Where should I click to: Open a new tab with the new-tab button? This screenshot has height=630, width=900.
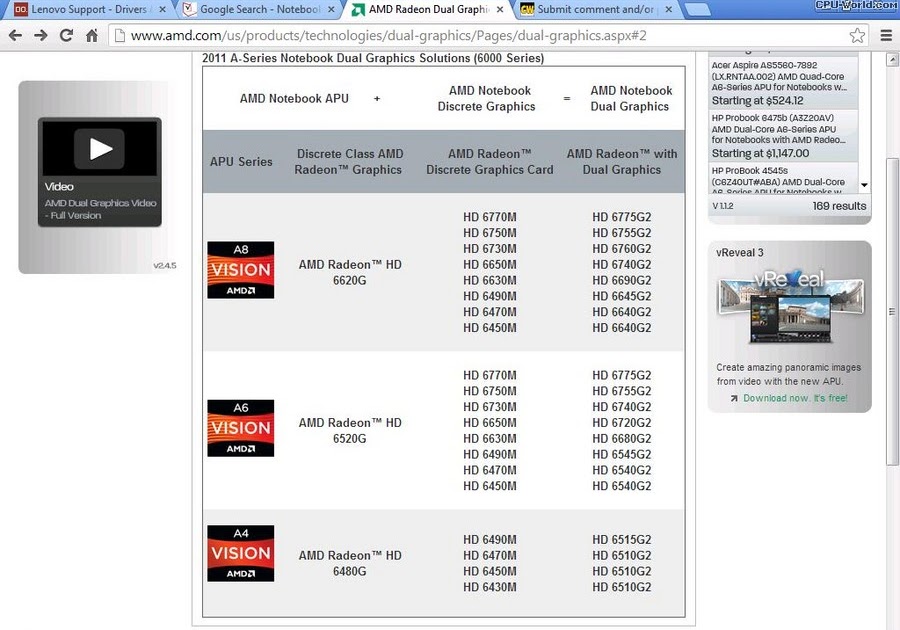point(697,10)
